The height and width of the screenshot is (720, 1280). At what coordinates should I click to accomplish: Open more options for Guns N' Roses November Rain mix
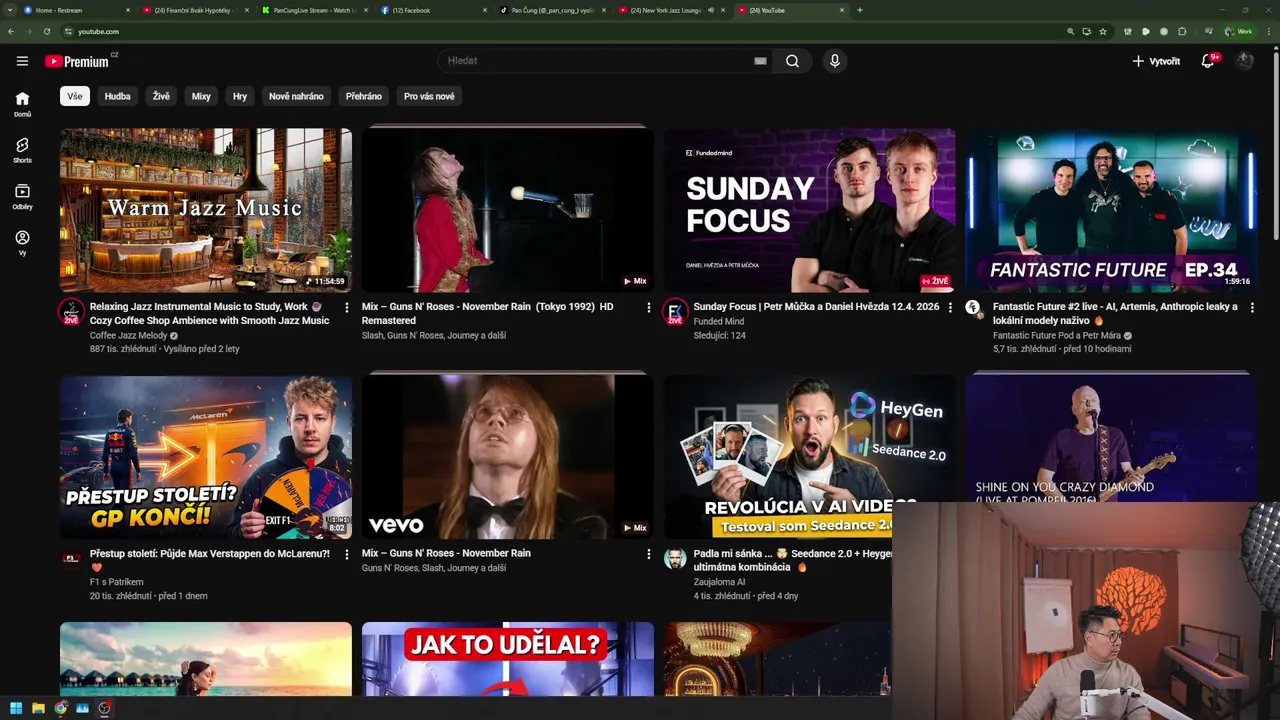pos(648,554)
